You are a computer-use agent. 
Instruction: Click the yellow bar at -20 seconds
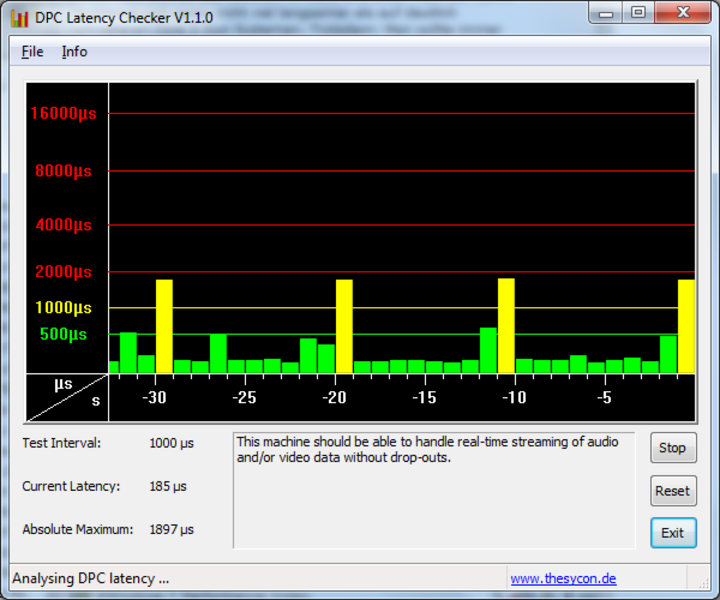point(344,326)
